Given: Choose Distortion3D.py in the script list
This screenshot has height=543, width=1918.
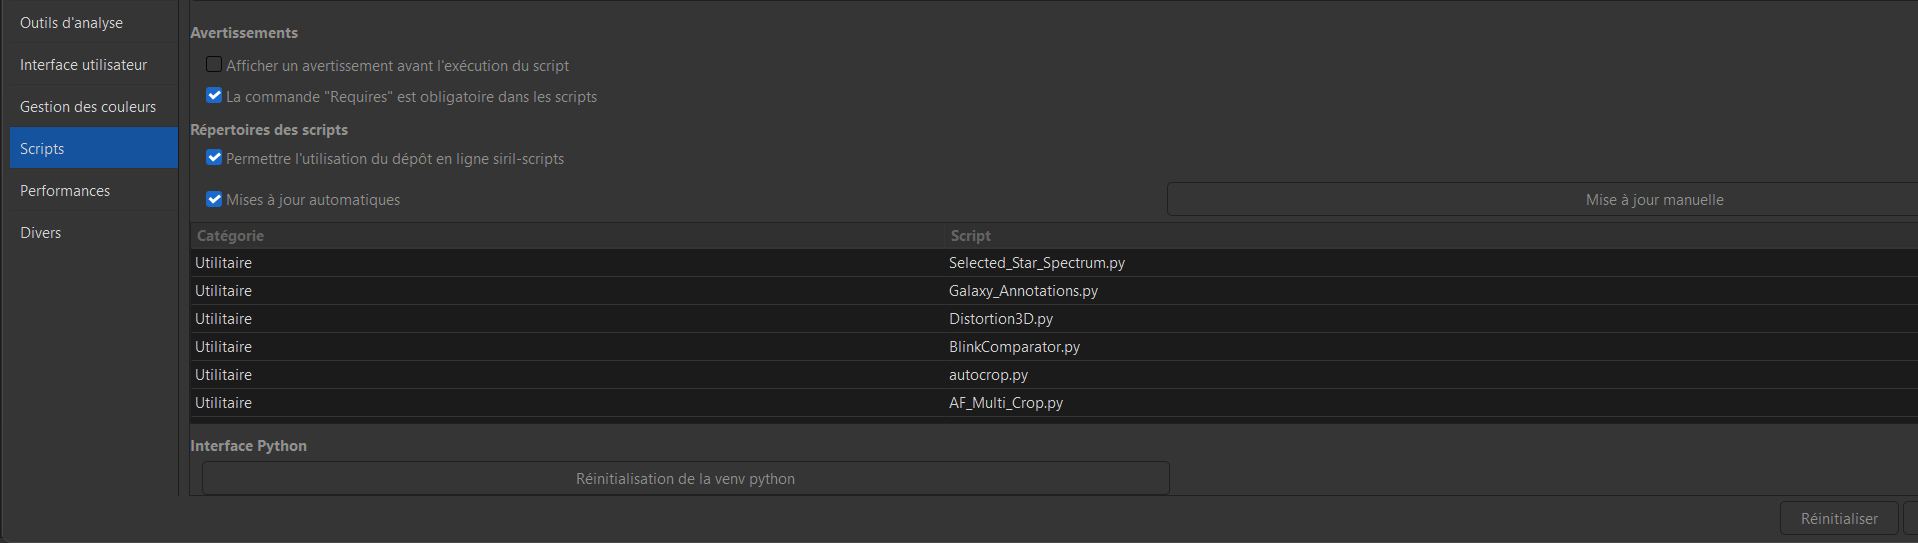Looking at the screenshot, I should 1001,318.
